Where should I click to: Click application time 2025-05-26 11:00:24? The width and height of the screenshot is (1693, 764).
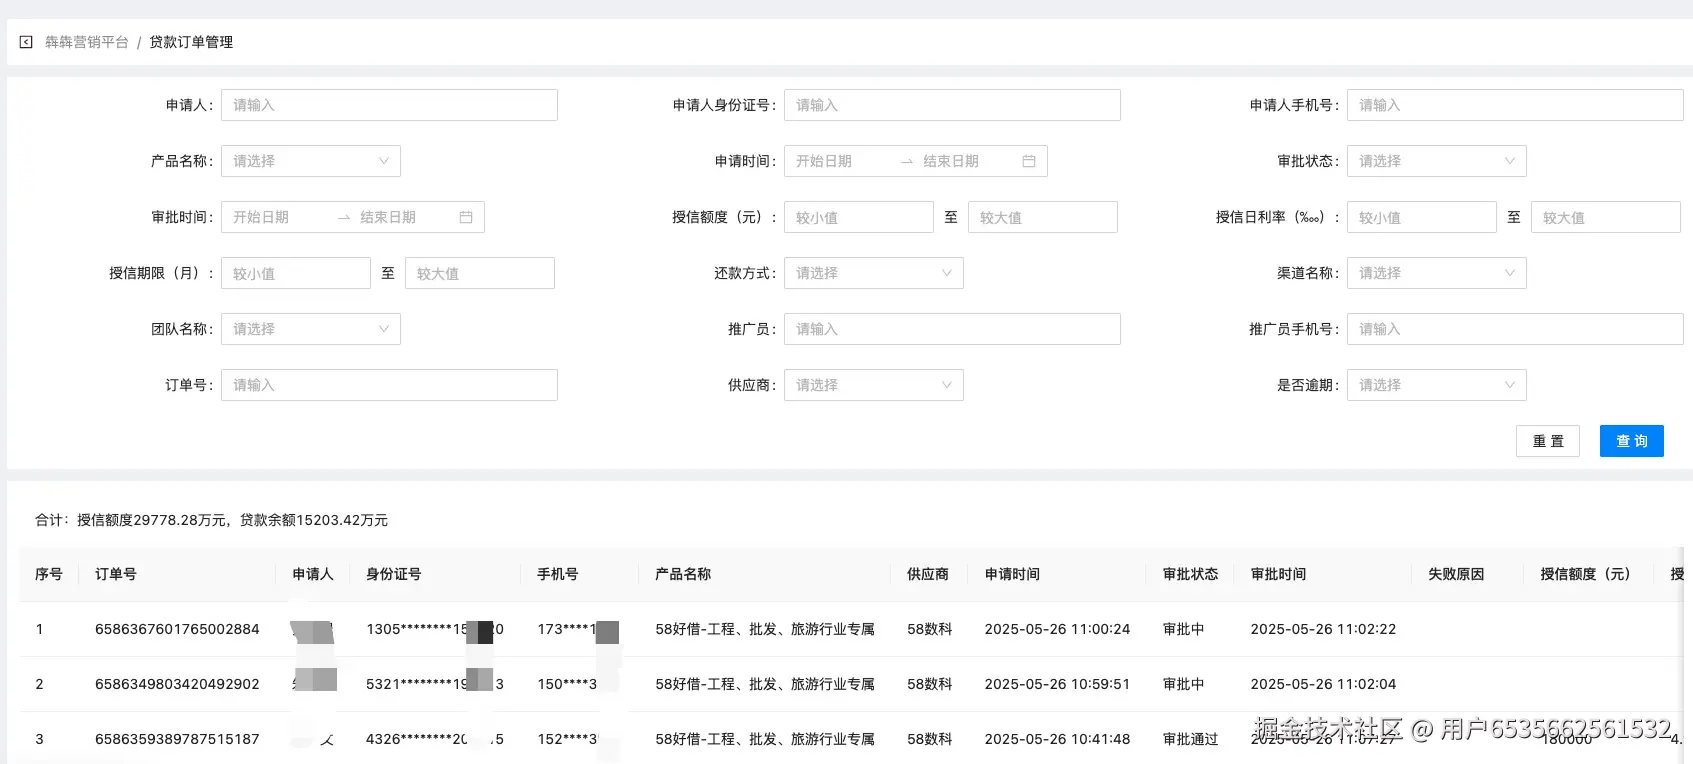(x=1057, y=629)
